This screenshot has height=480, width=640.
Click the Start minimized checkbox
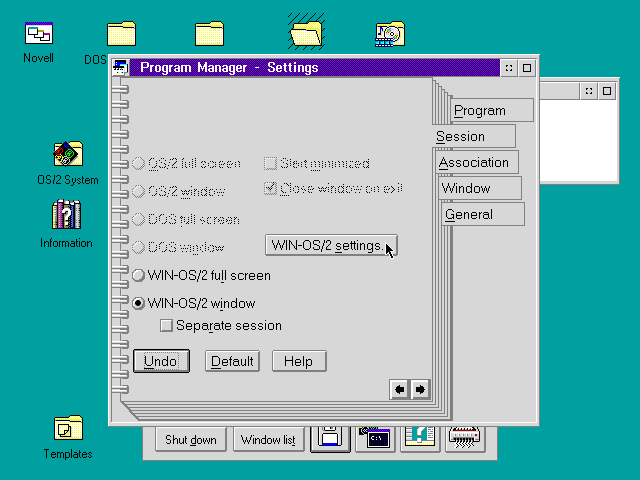270,163
